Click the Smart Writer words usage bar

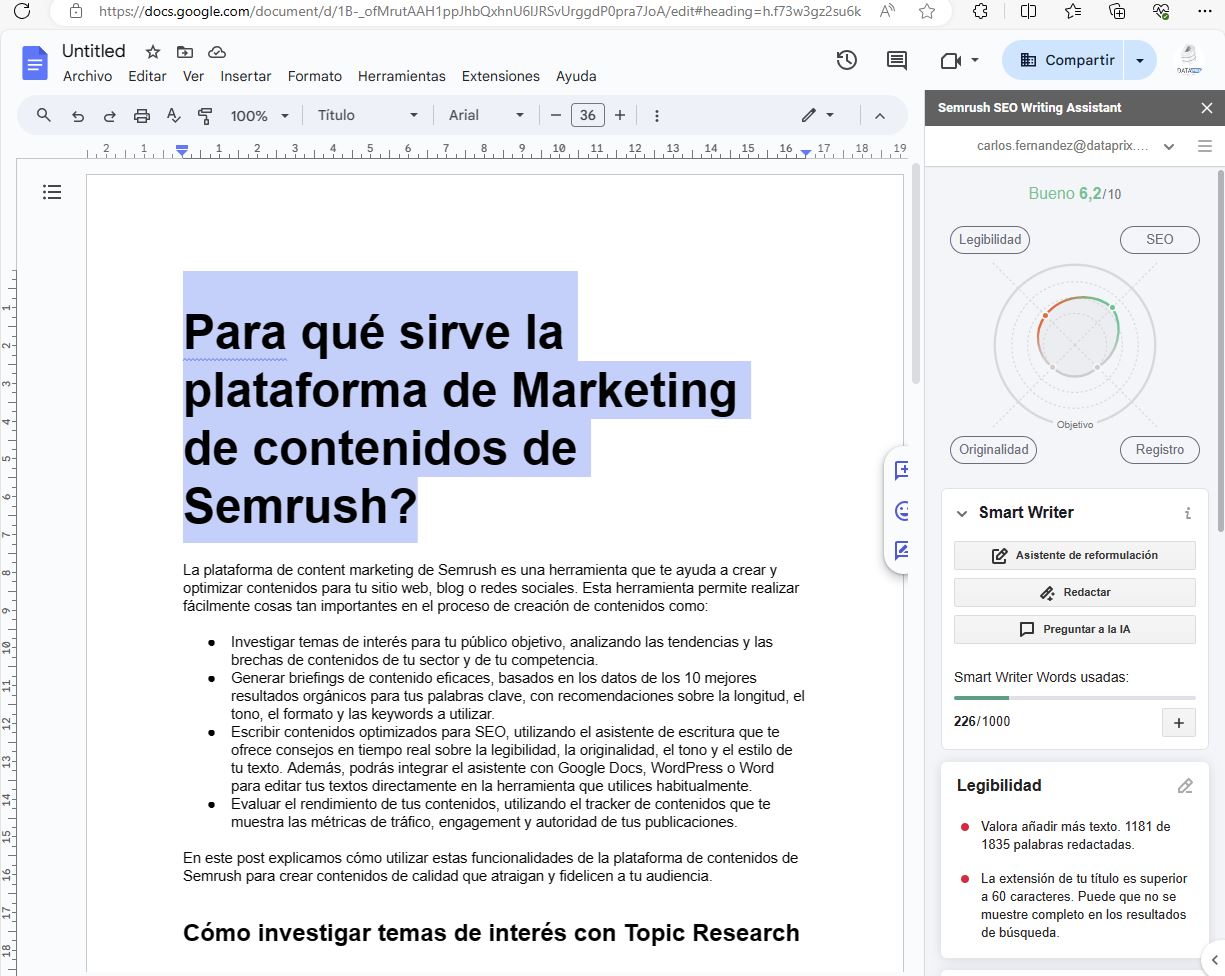point(1074,698)
